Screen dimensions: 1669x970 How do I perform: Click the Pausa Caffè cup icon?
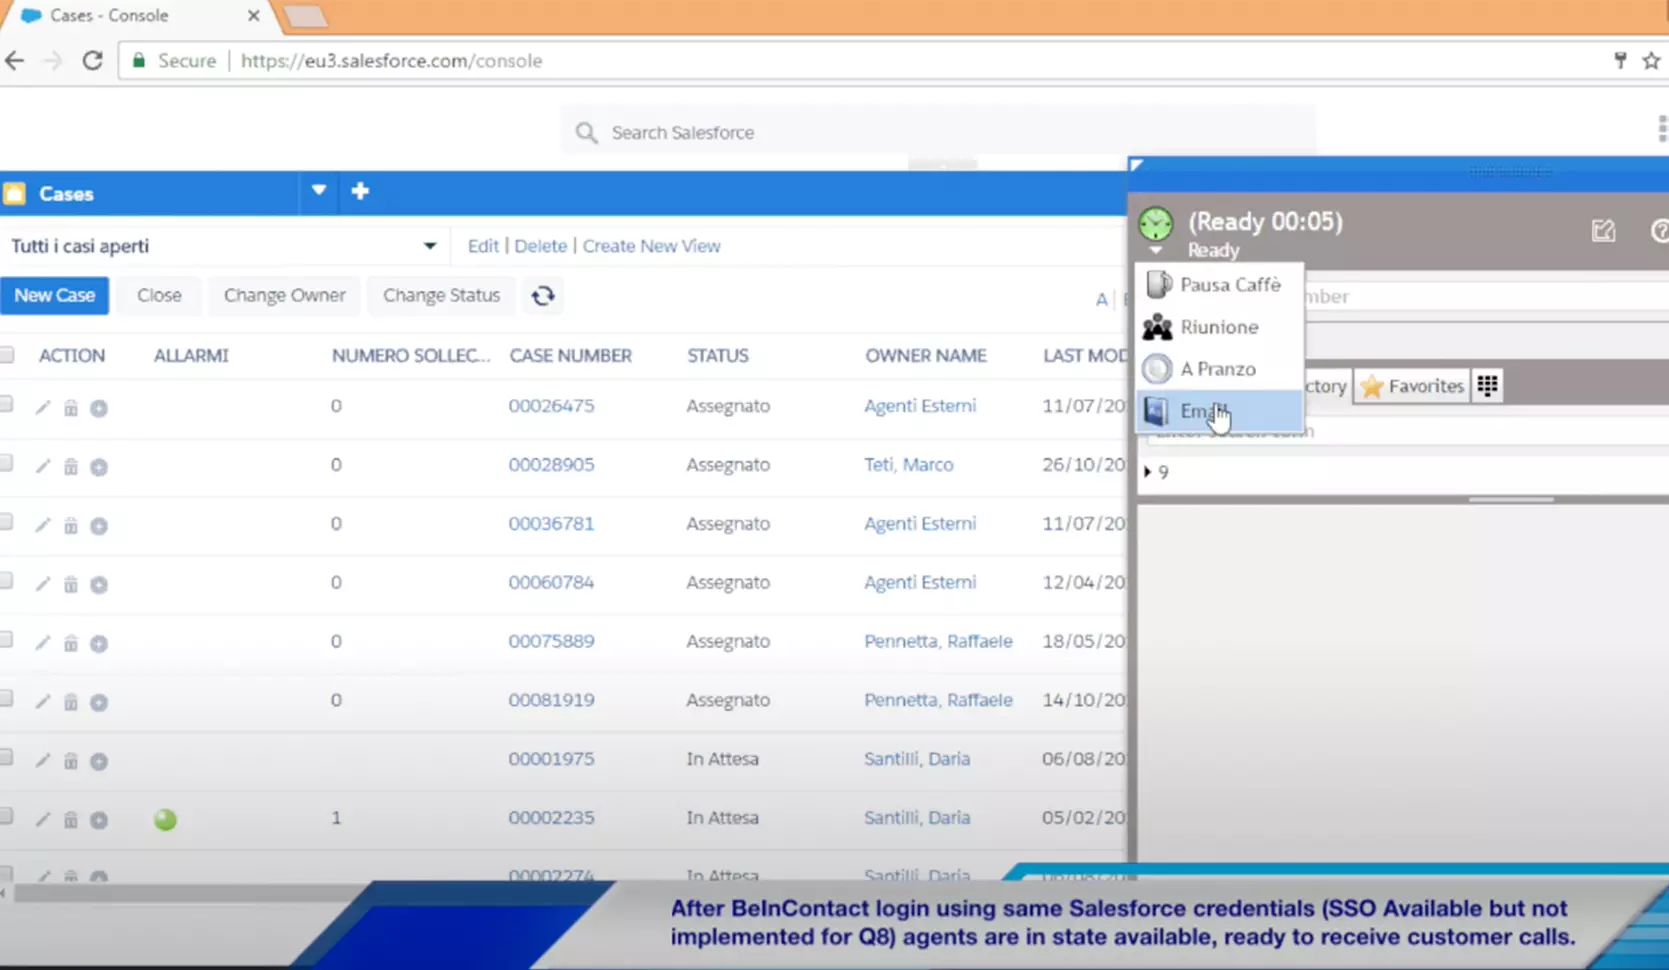tap(1158, 284)
